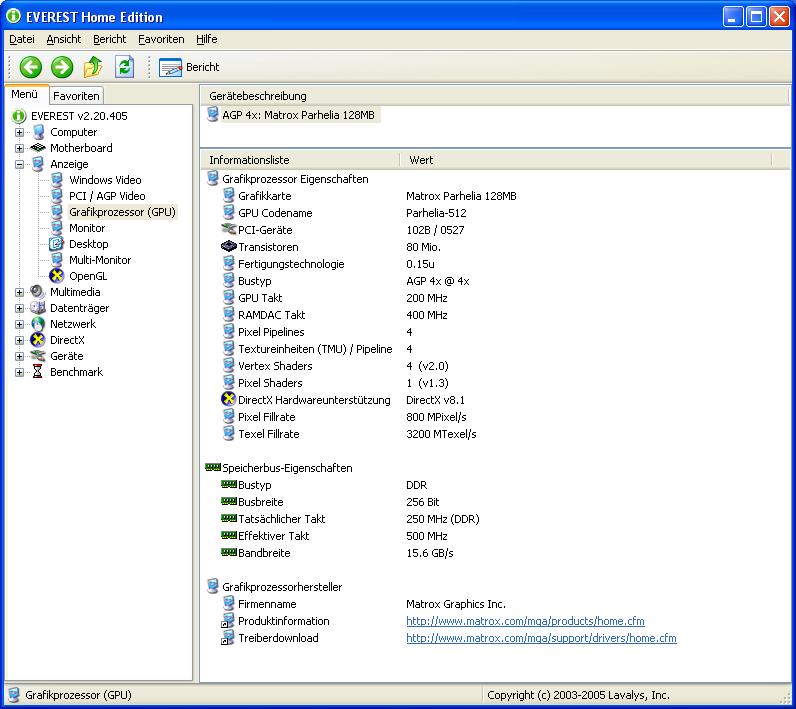The image size is (796, 709).
Task: Click the status bar GPU icon
Action: pos(14,695)
